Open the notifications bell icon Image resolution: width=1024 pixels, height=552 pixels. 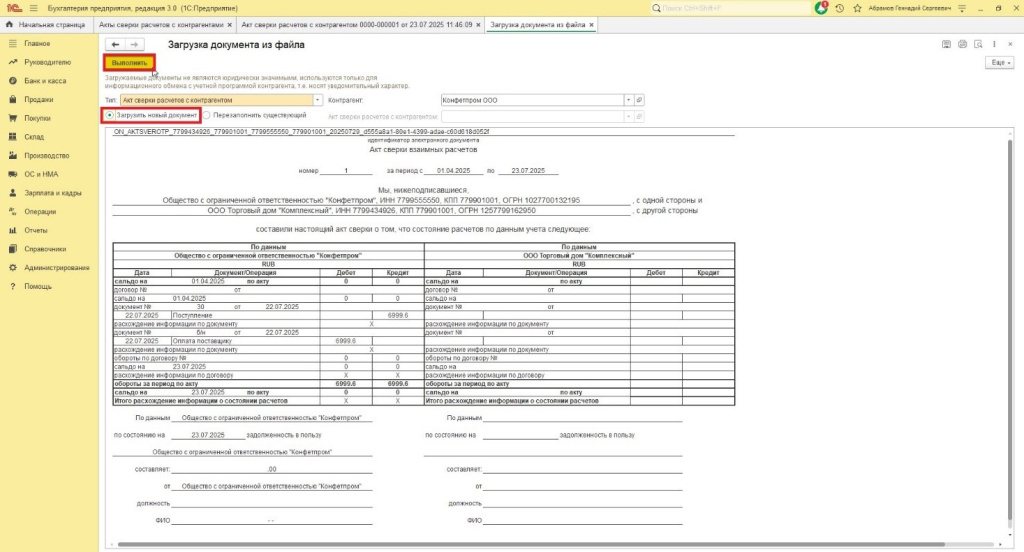click(821, 7)
